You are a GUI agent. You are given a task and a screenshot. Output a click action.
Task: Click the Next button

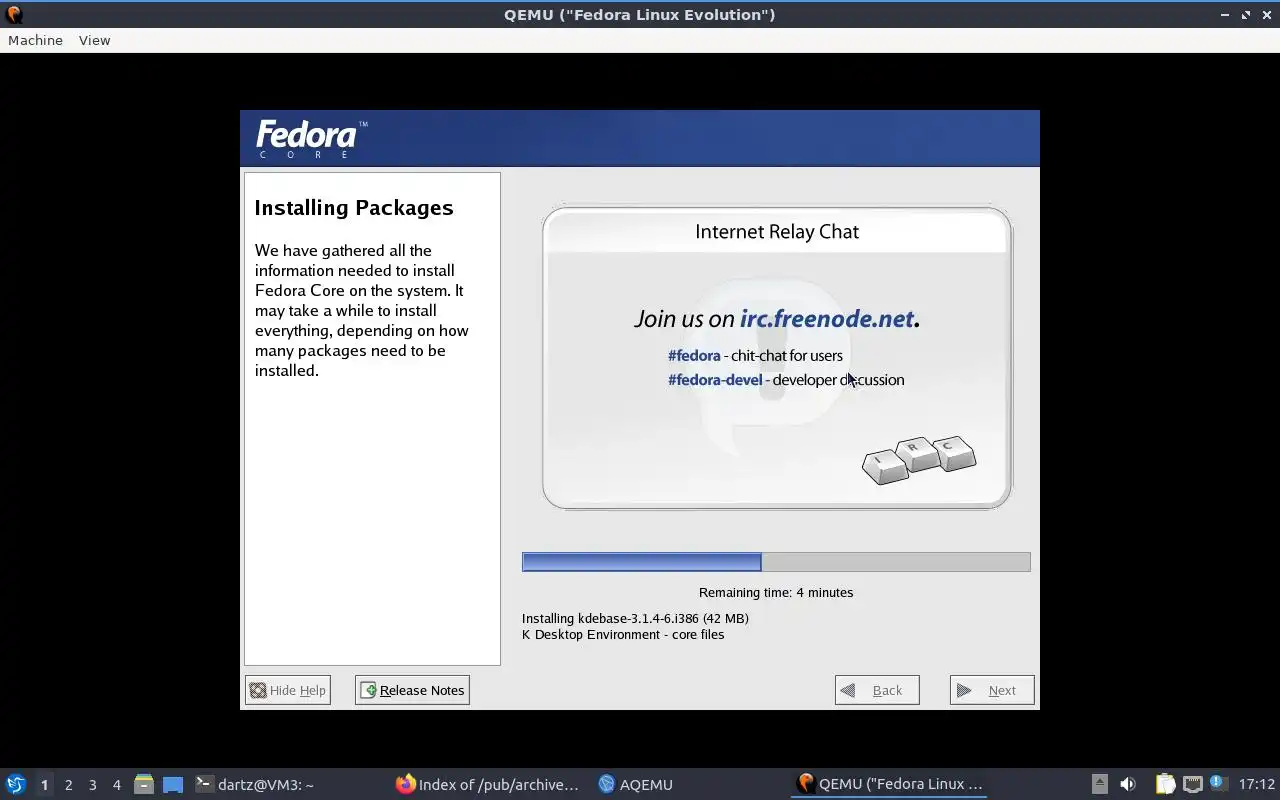[x=992, y=690]
